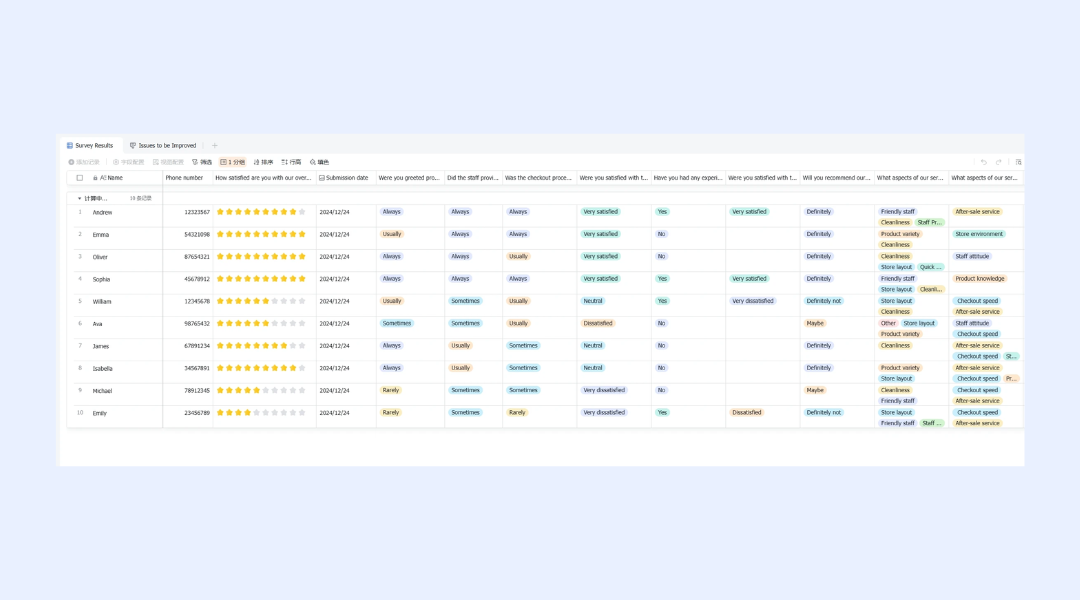Click the name cell Michael
The image size is (1080, 600).
[103, 391]
